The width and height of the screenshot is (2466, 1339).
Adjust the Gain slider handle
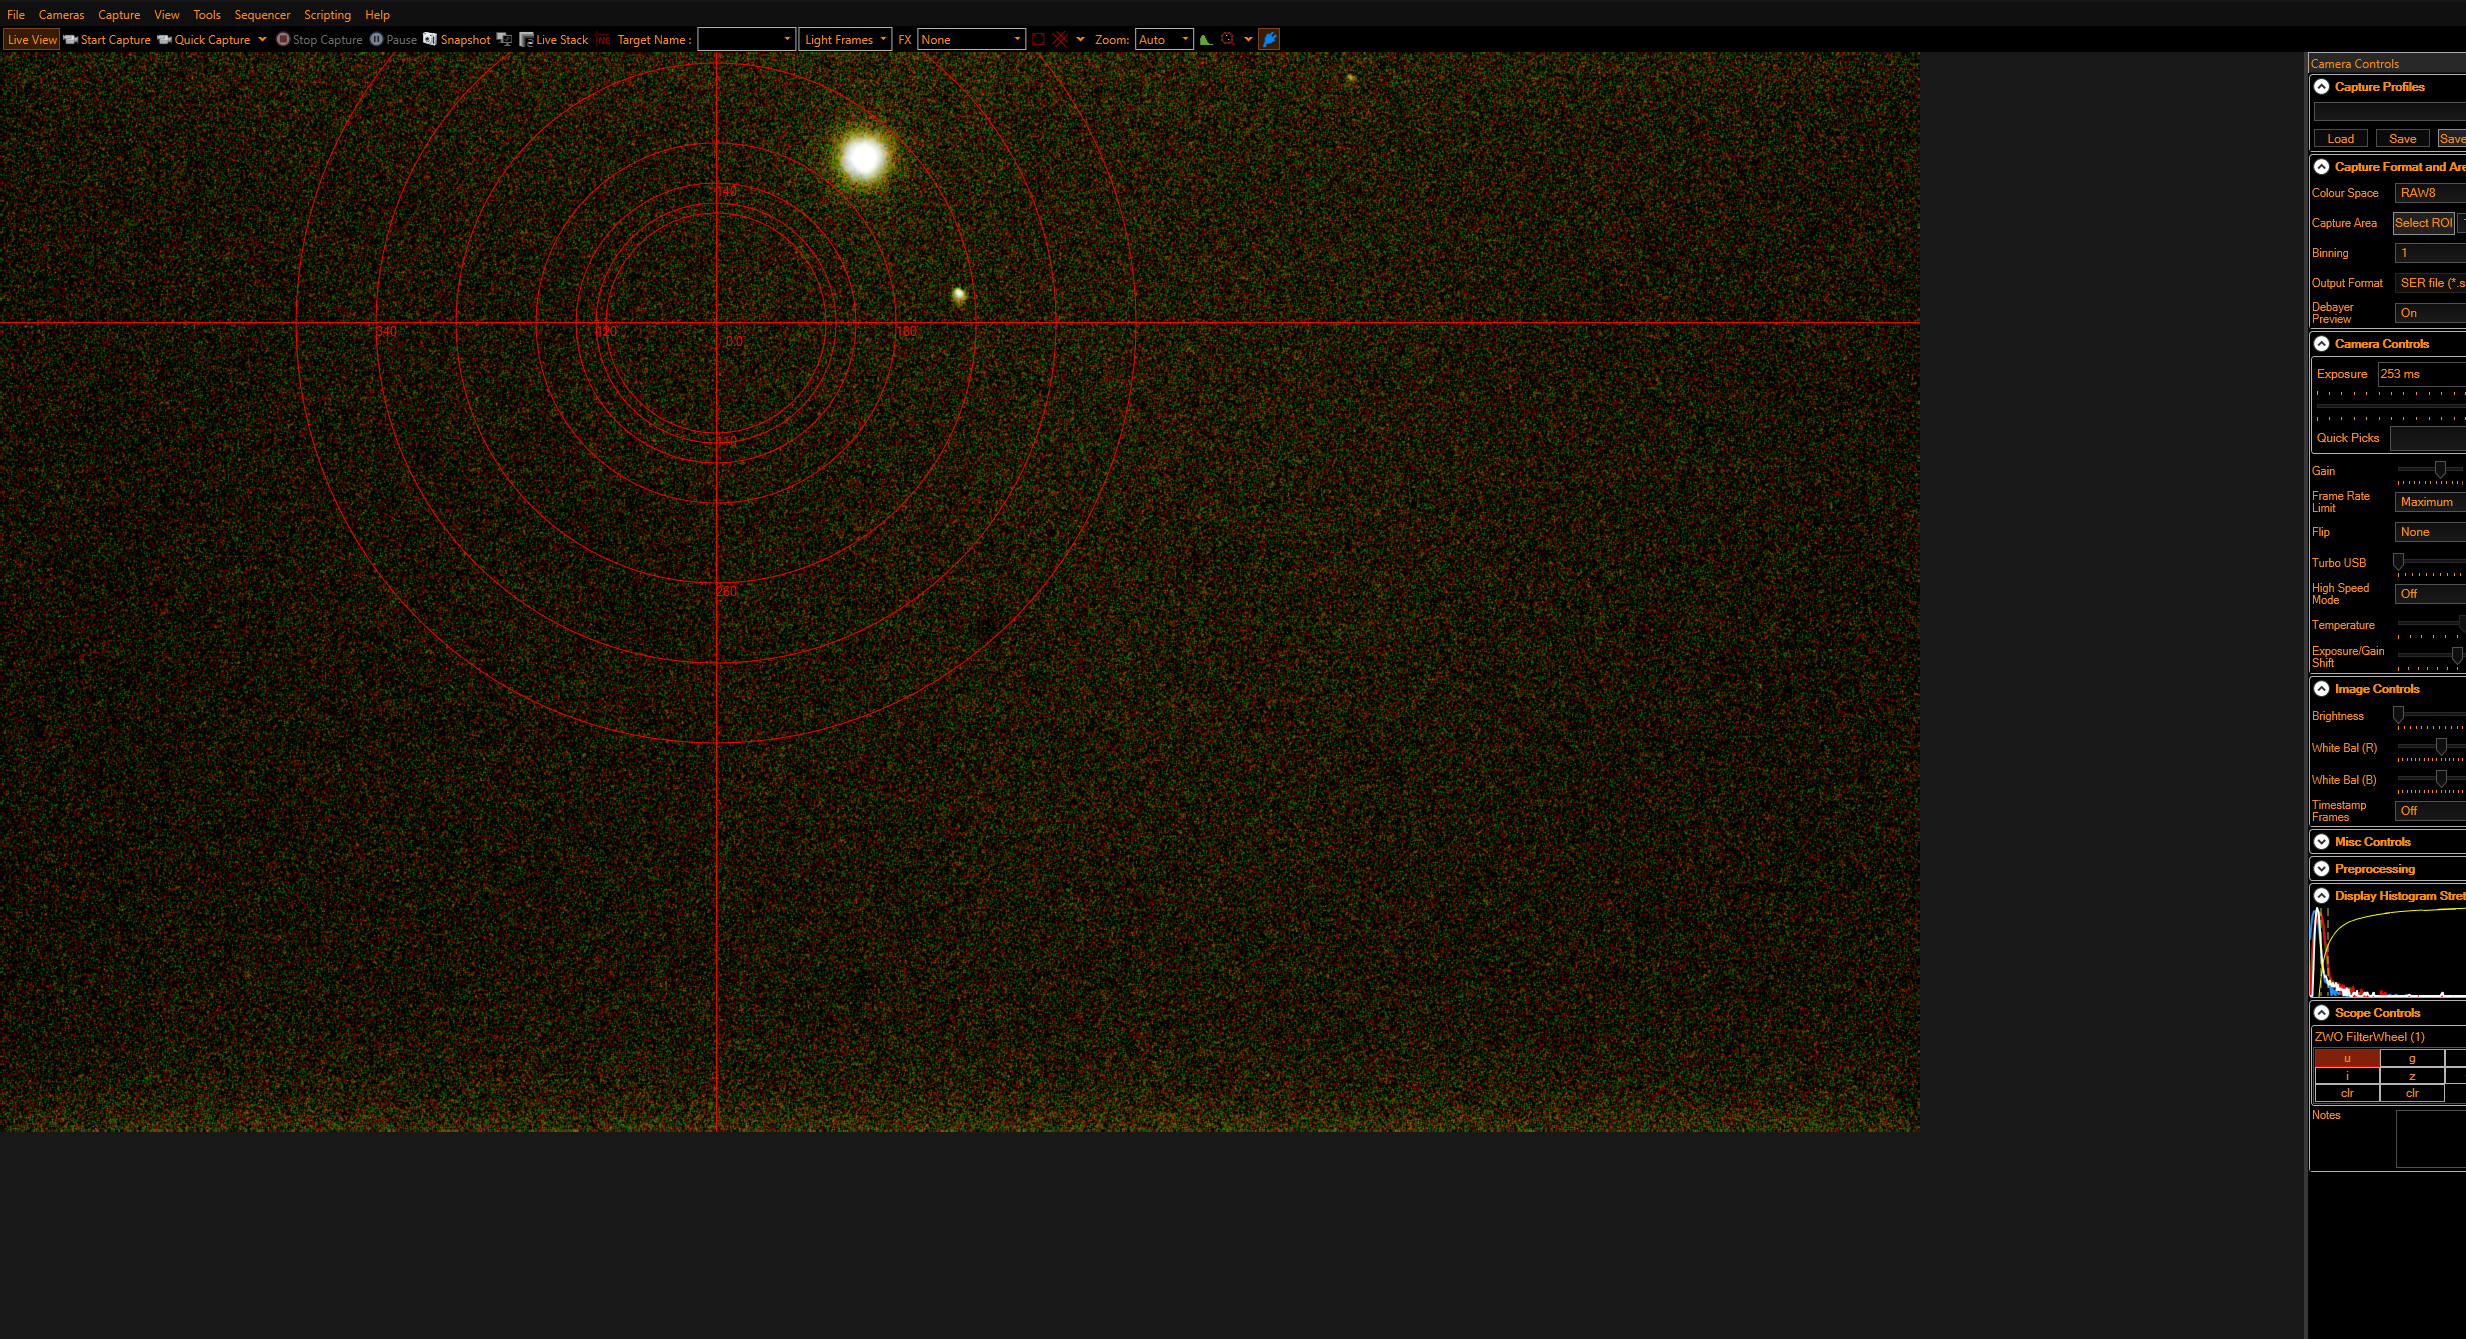coord(2440,469)
